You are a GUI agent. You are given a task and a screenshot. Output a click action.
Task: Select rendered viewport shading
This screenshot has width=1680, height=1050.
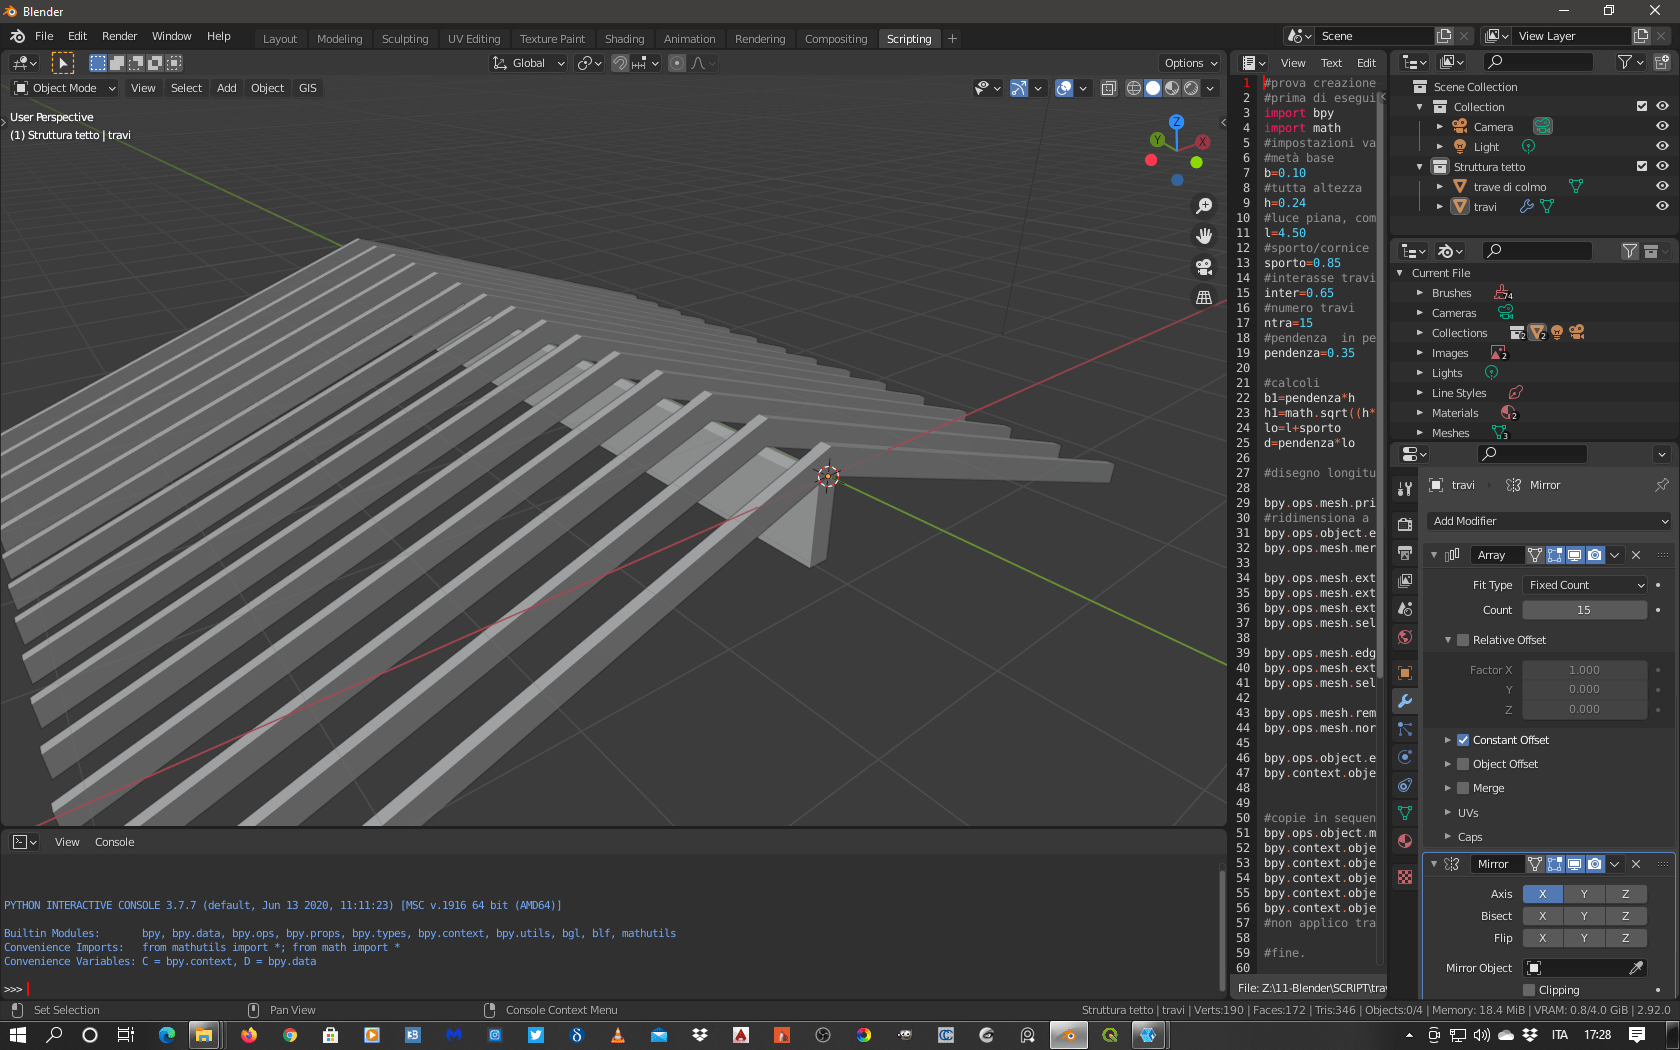click(1191, 88)
